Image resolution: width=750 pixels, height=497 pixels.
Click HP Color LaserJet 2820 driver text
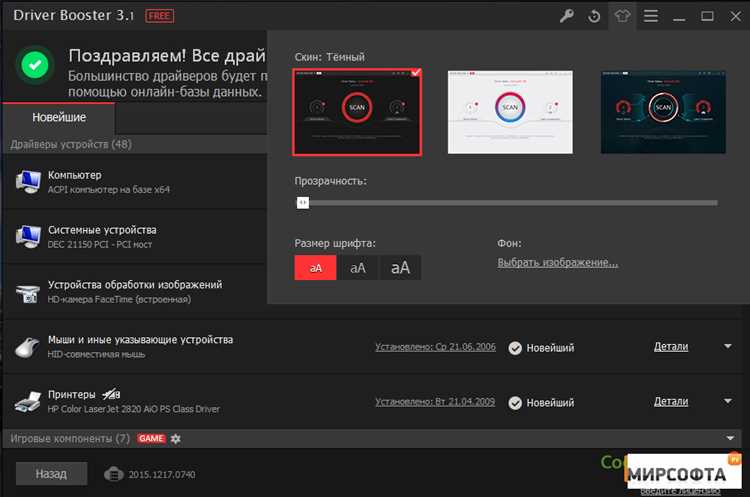click(x=133, y=409)
